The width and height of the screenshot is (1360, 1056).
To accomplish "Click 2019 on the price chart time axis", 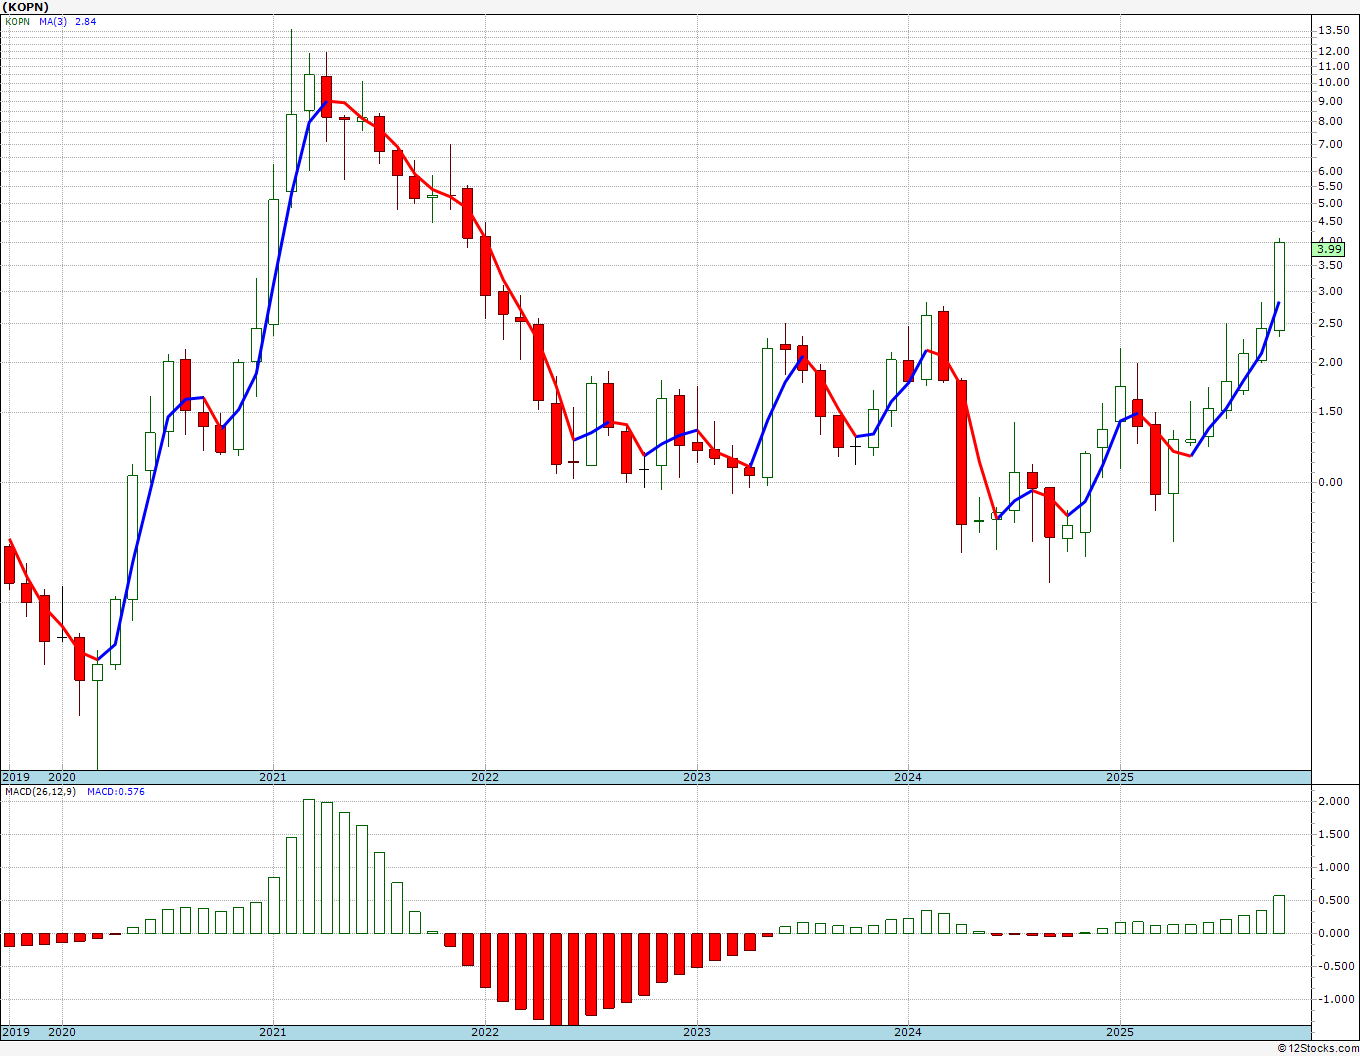I will coord(15,777).
